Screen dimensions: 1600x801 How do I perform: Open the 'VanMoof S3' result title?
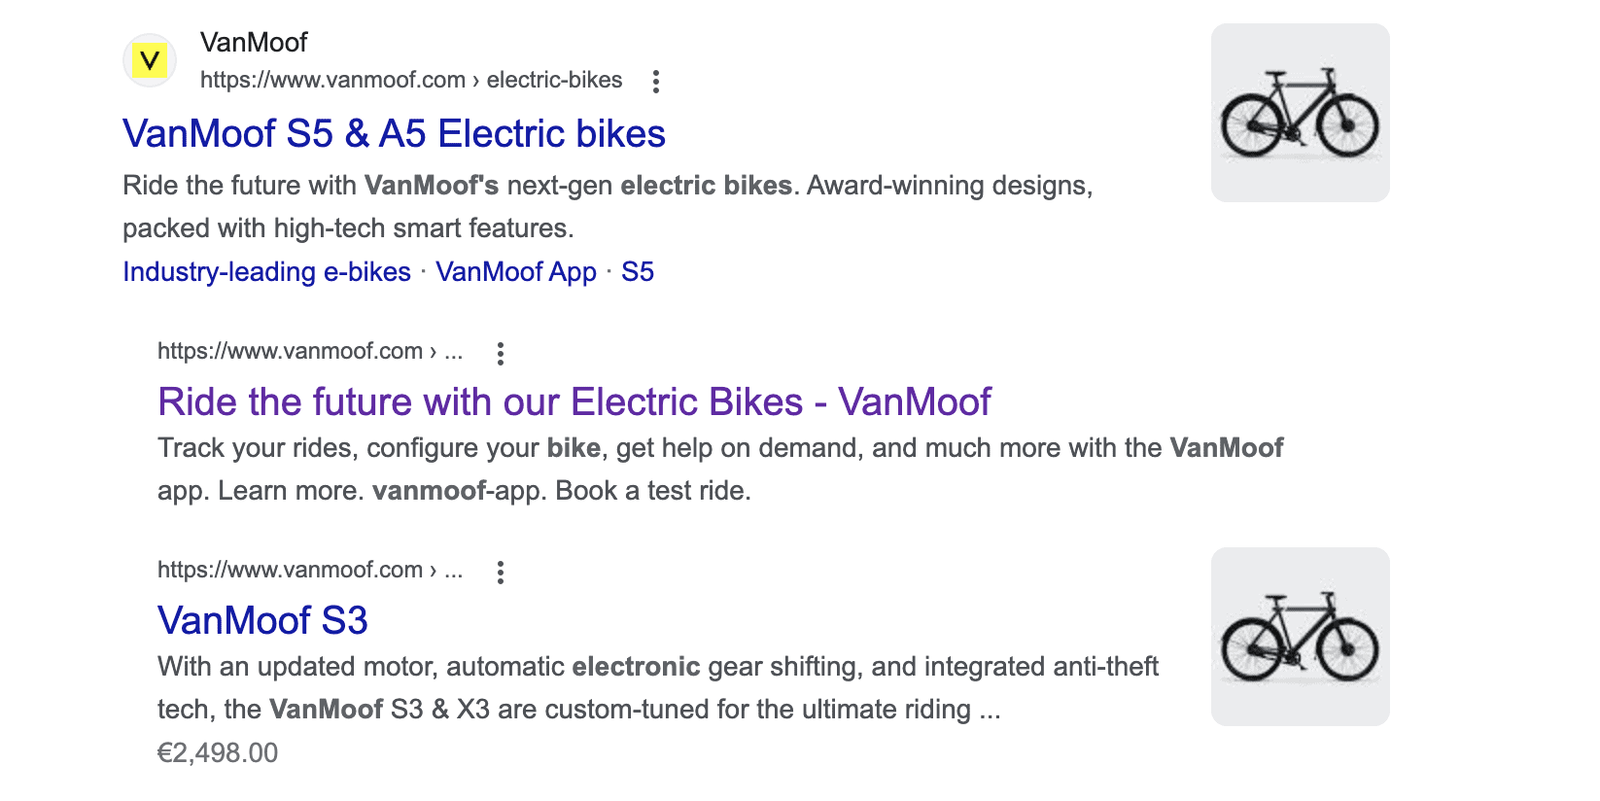(263, 621)
